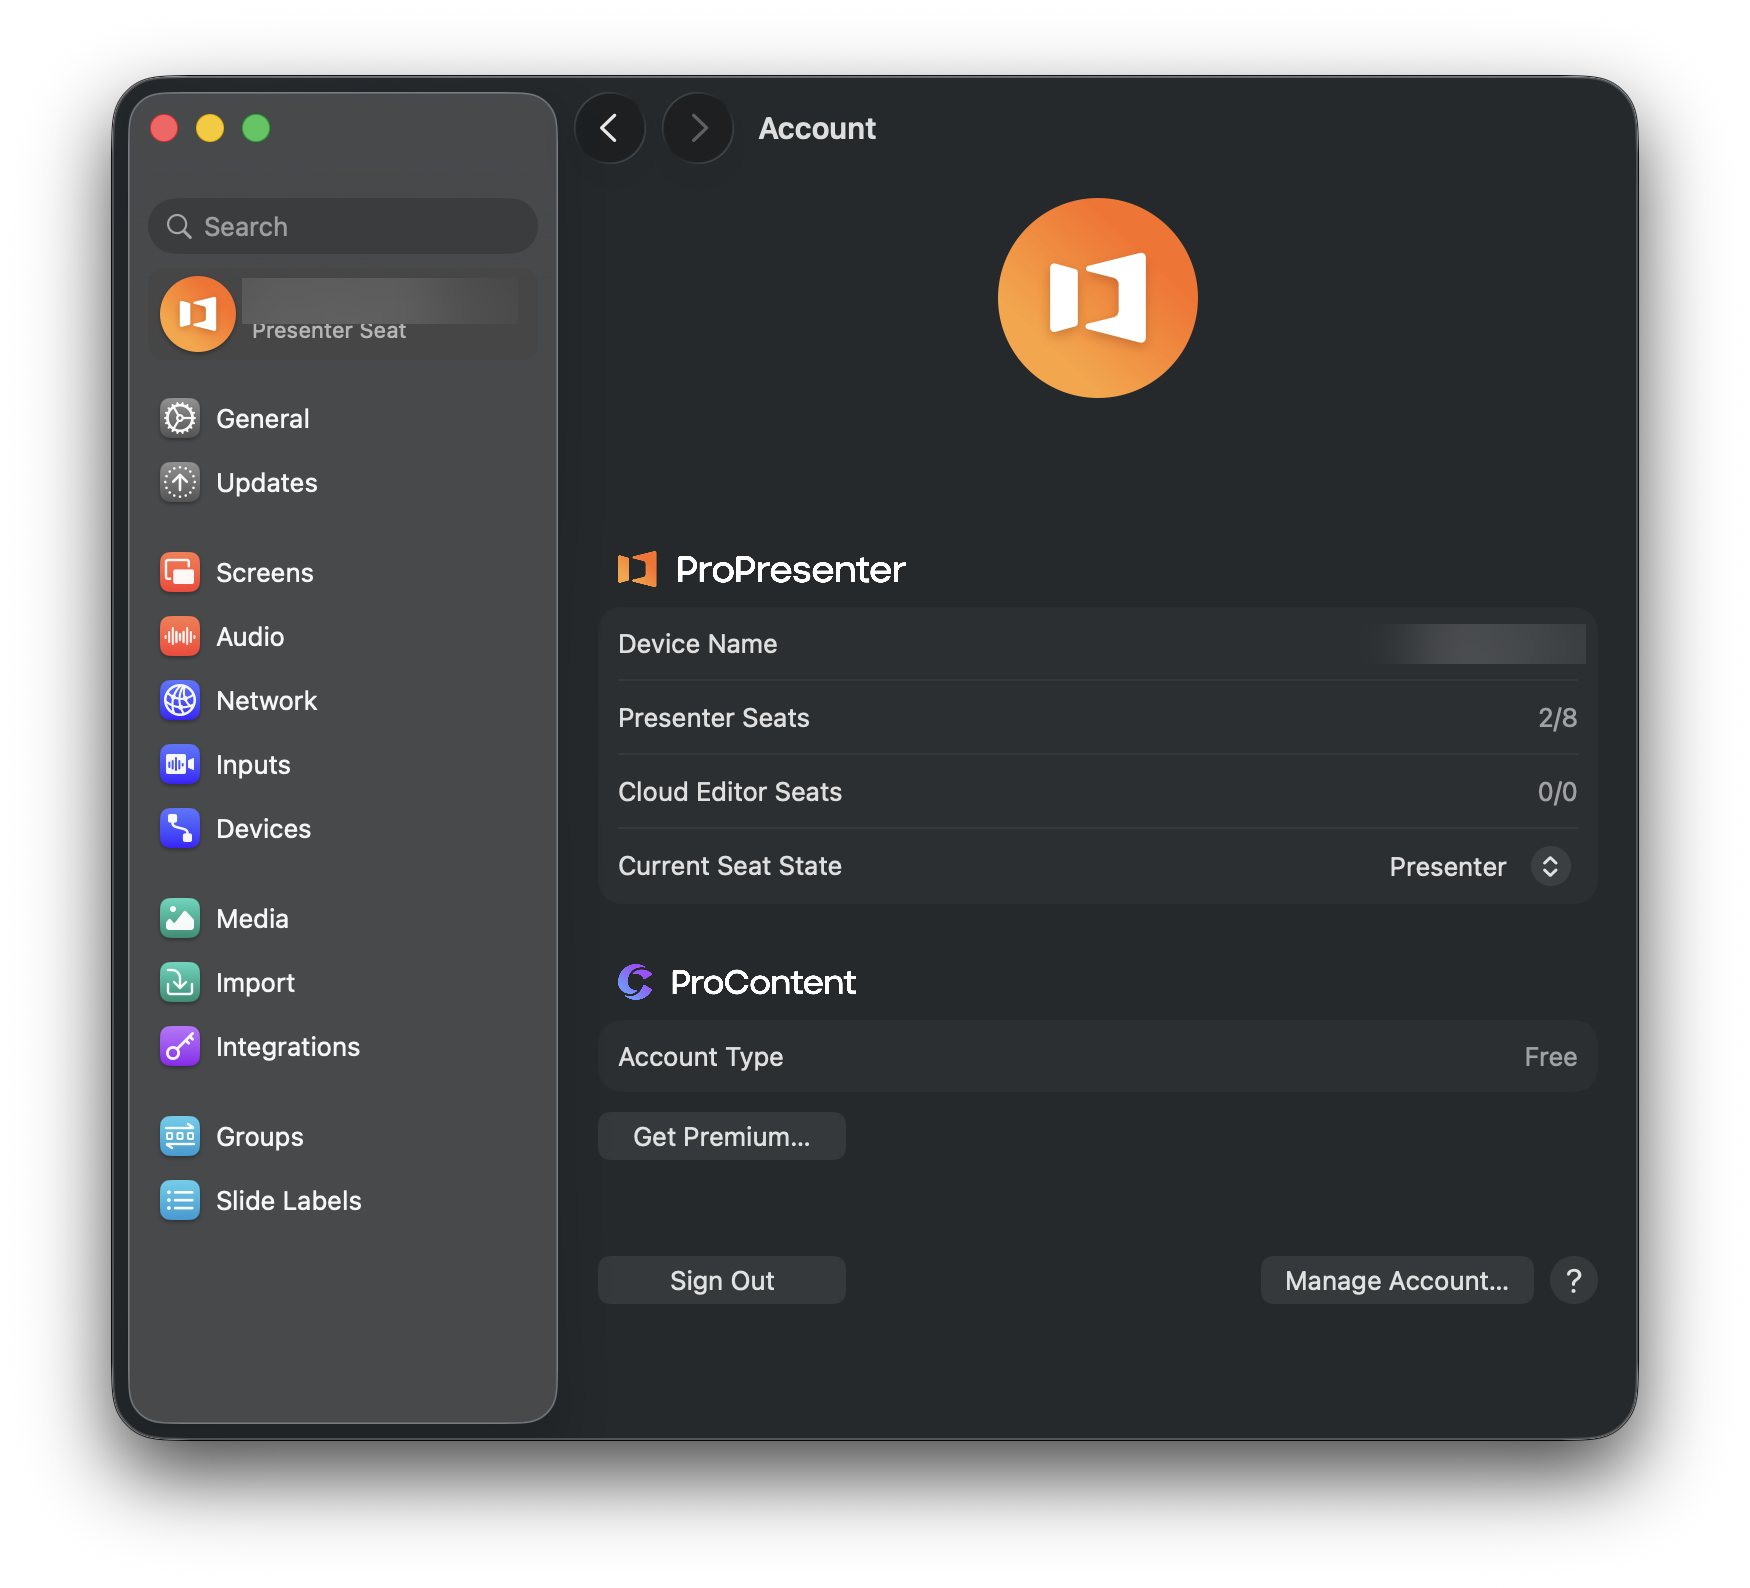Click the Updates arrow icon
The width and height of the screenshot is (1750, 1588).
180,482
